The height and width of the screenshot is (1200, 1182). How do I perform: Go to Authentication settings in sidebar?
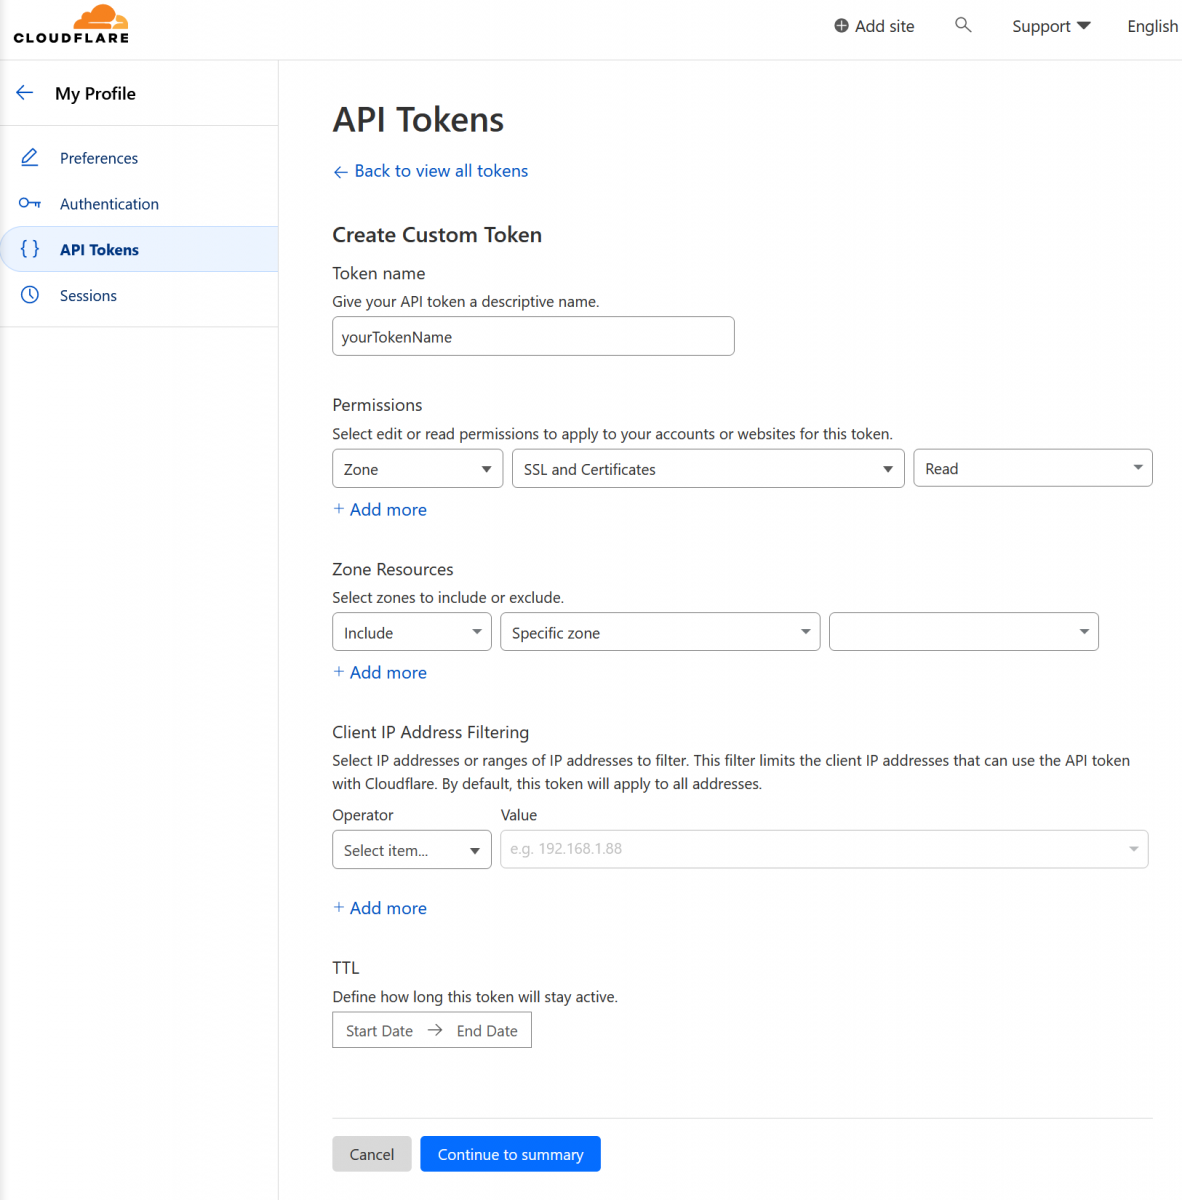109,204
